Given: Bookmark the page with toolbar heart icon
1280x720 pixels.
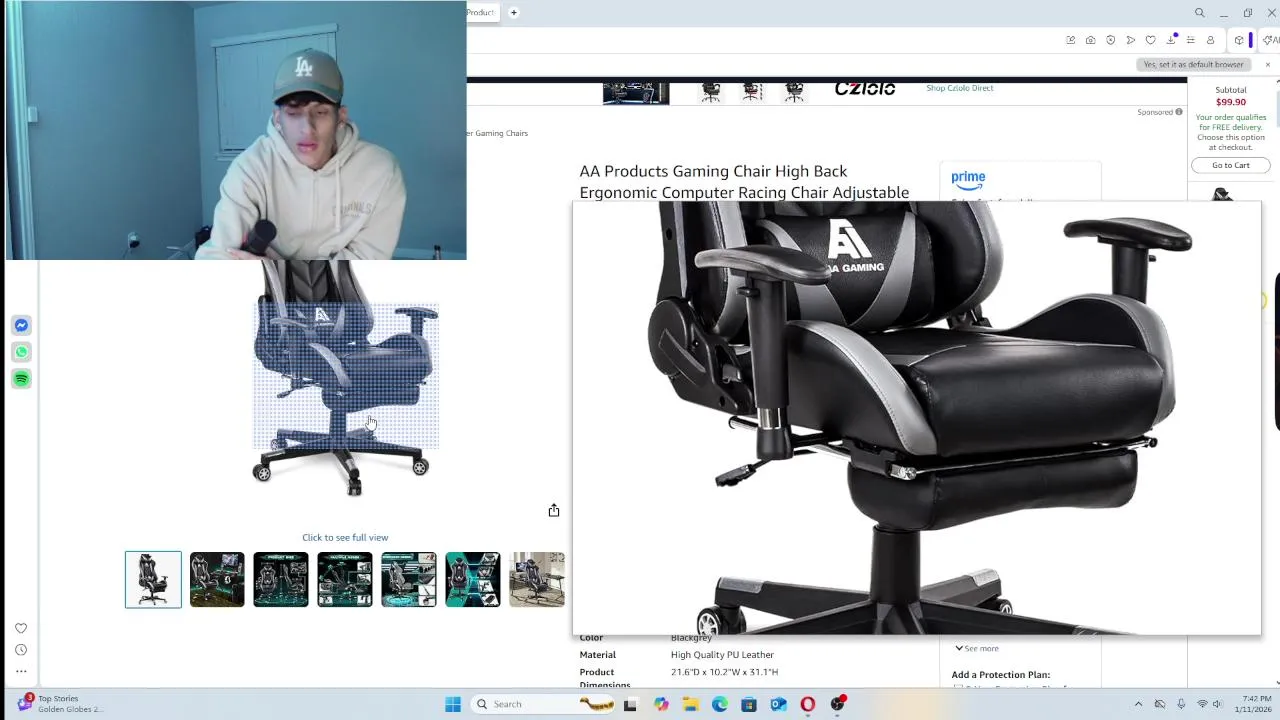Looking at the screenshot, I should 1151,40.
